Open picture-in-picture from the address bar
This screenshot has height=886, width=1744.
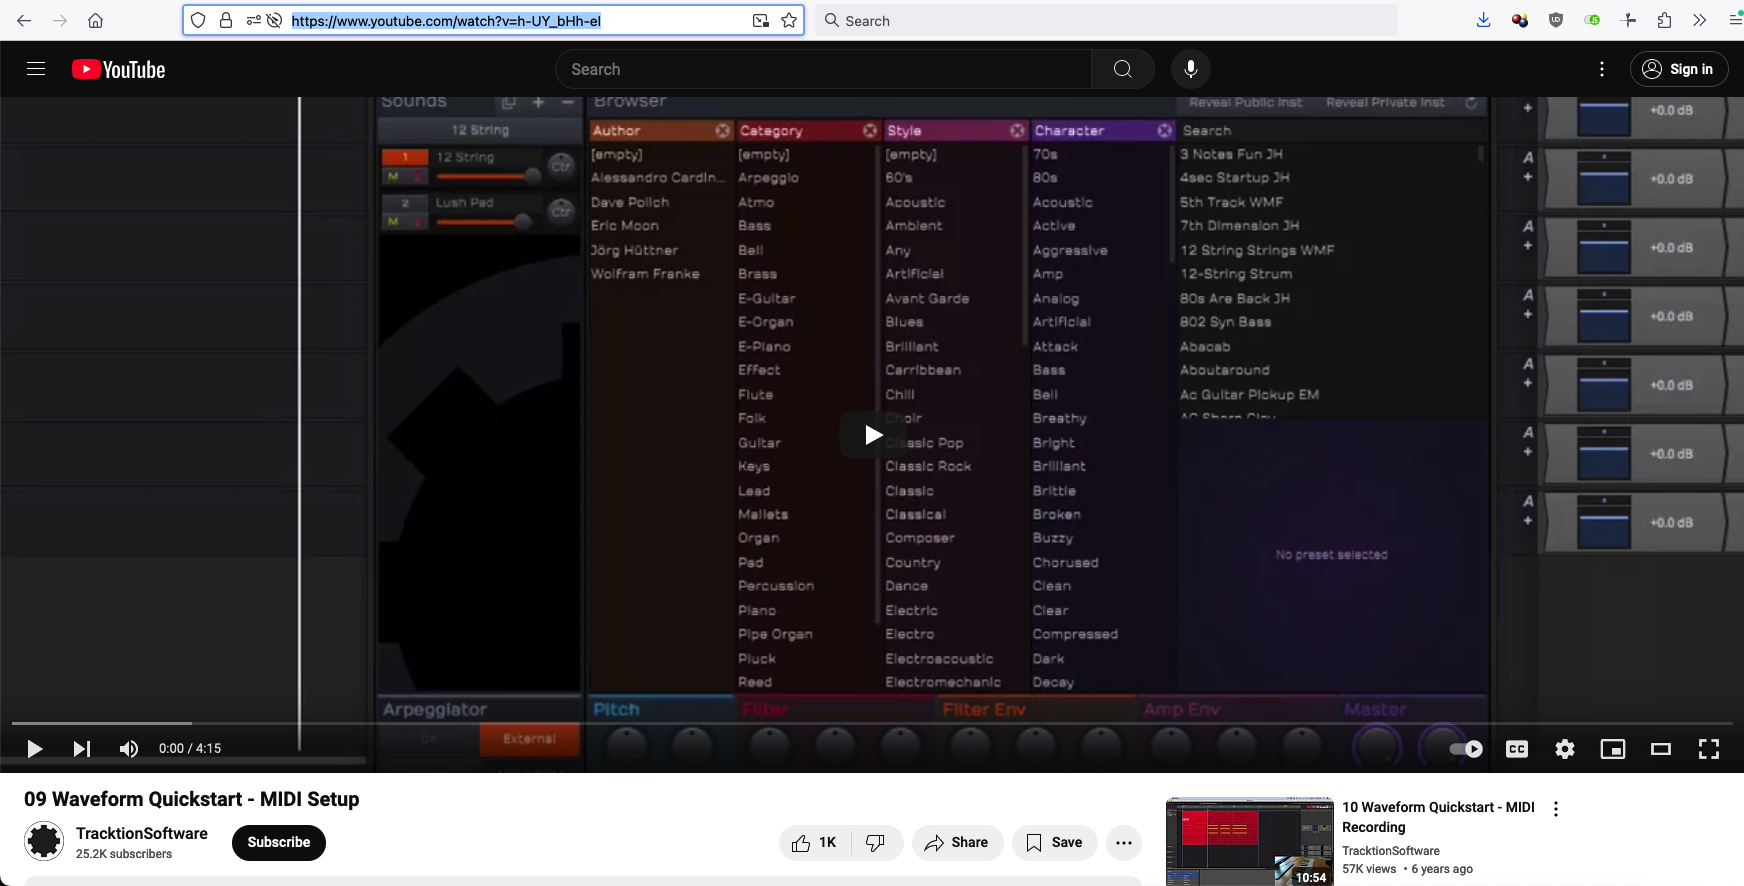pos(761,20)
